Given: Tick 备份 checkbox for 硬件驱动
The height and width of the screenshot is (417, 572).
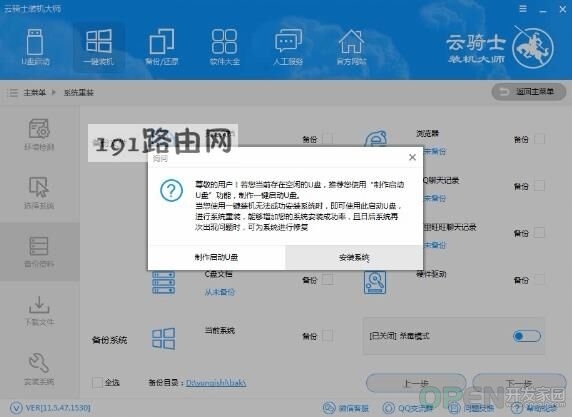Looking at the screenshot, I should pos(539,279).
